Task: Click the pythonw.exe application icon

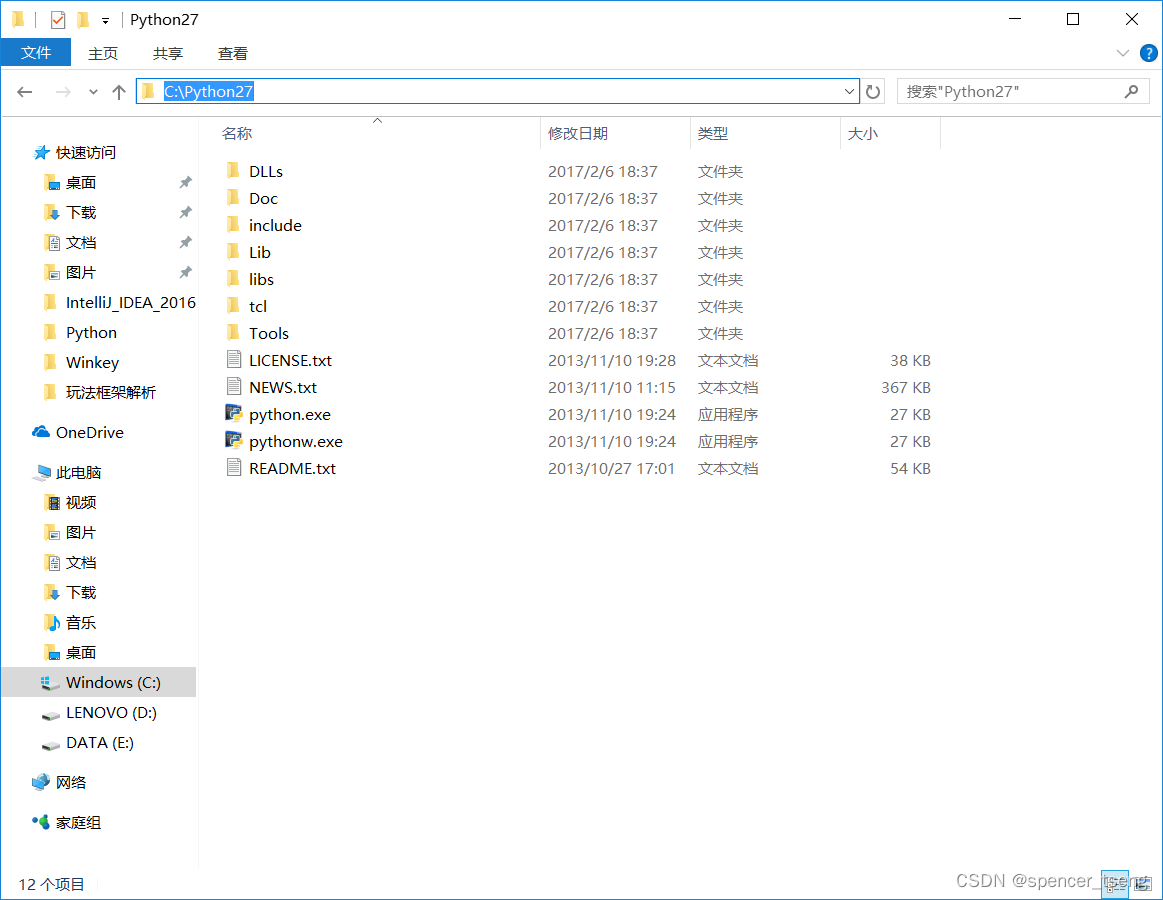Action: point(234,441)
